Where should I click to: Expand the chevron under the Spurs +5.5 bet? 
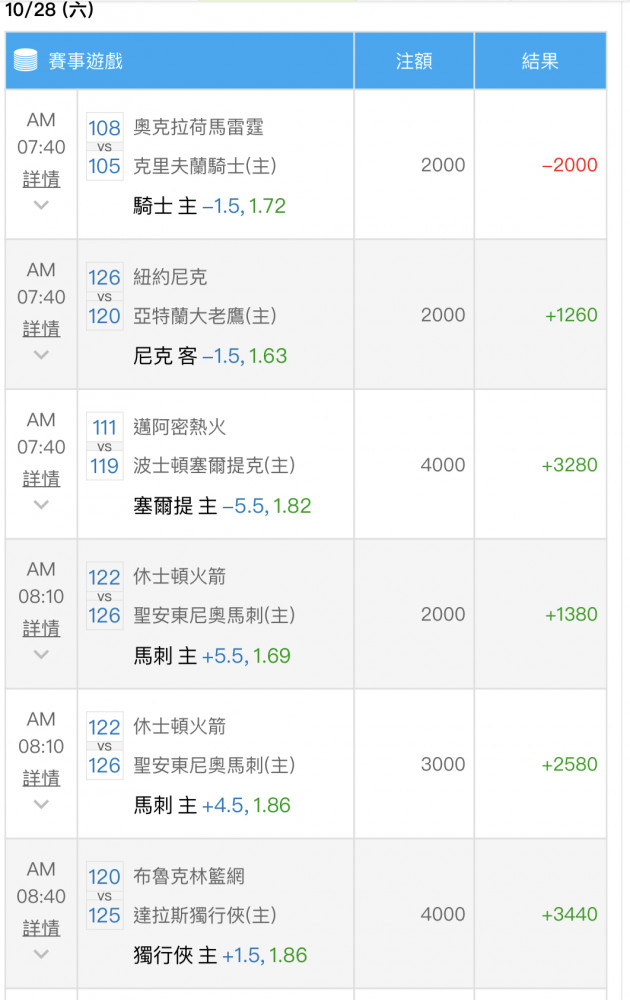[41, 655]
